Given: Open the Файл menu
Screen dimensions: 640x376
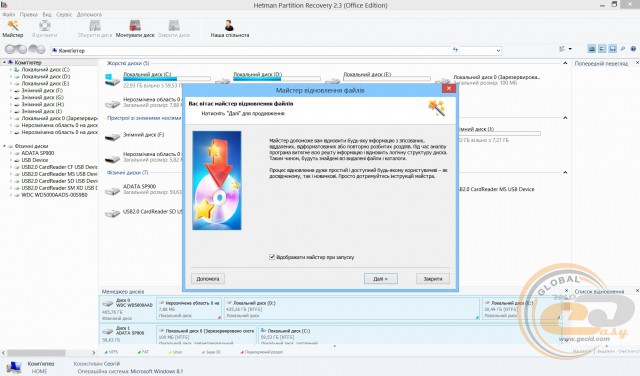Looking at the screenshot, I should click(x=8, y=14).
